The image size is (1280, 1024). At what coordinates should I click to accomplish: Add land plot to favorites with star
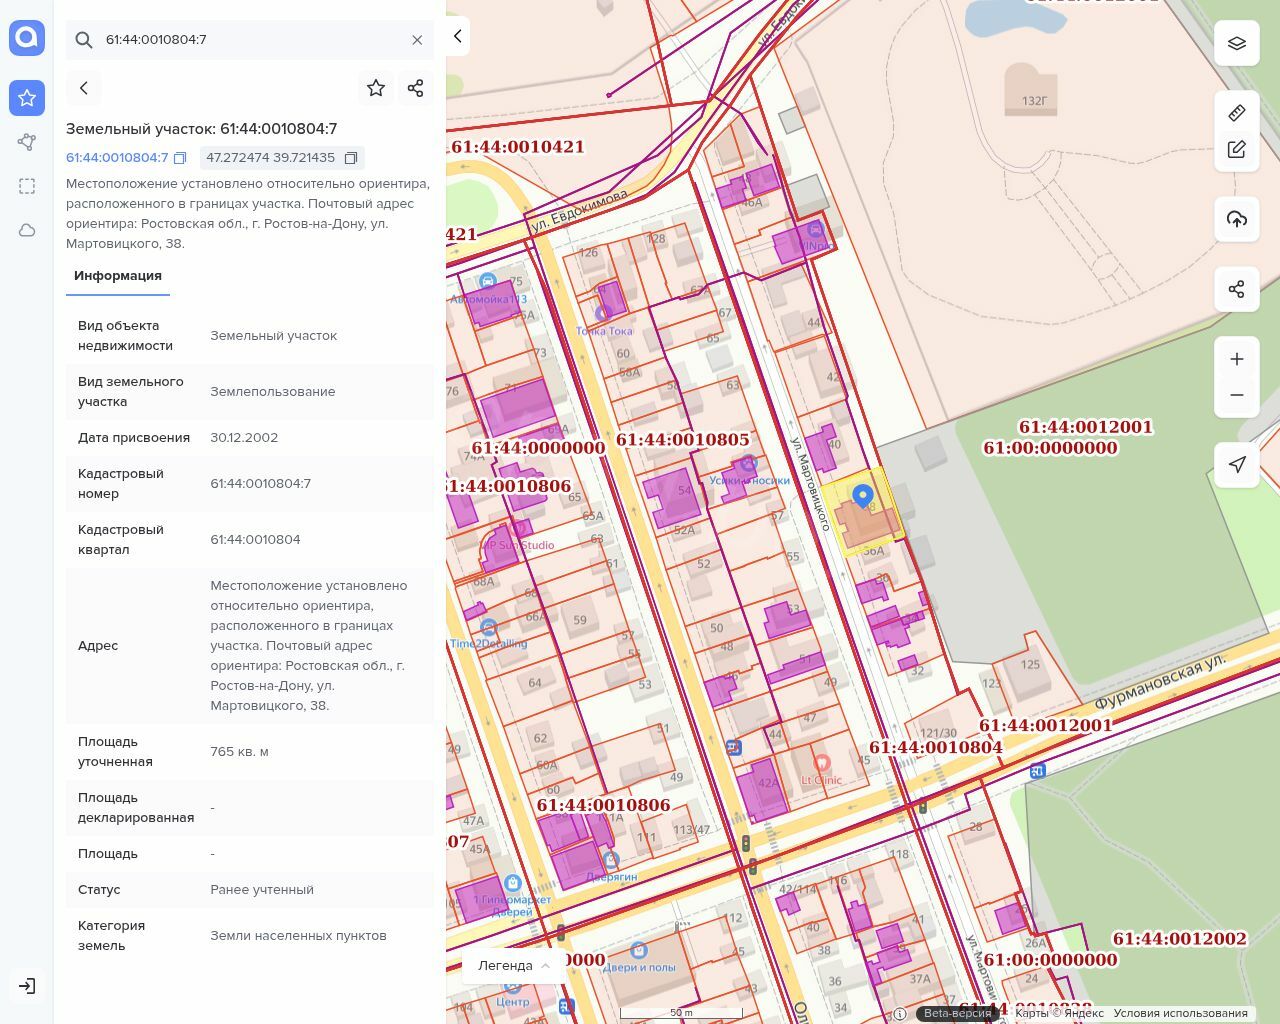click(x=376, y=88)
